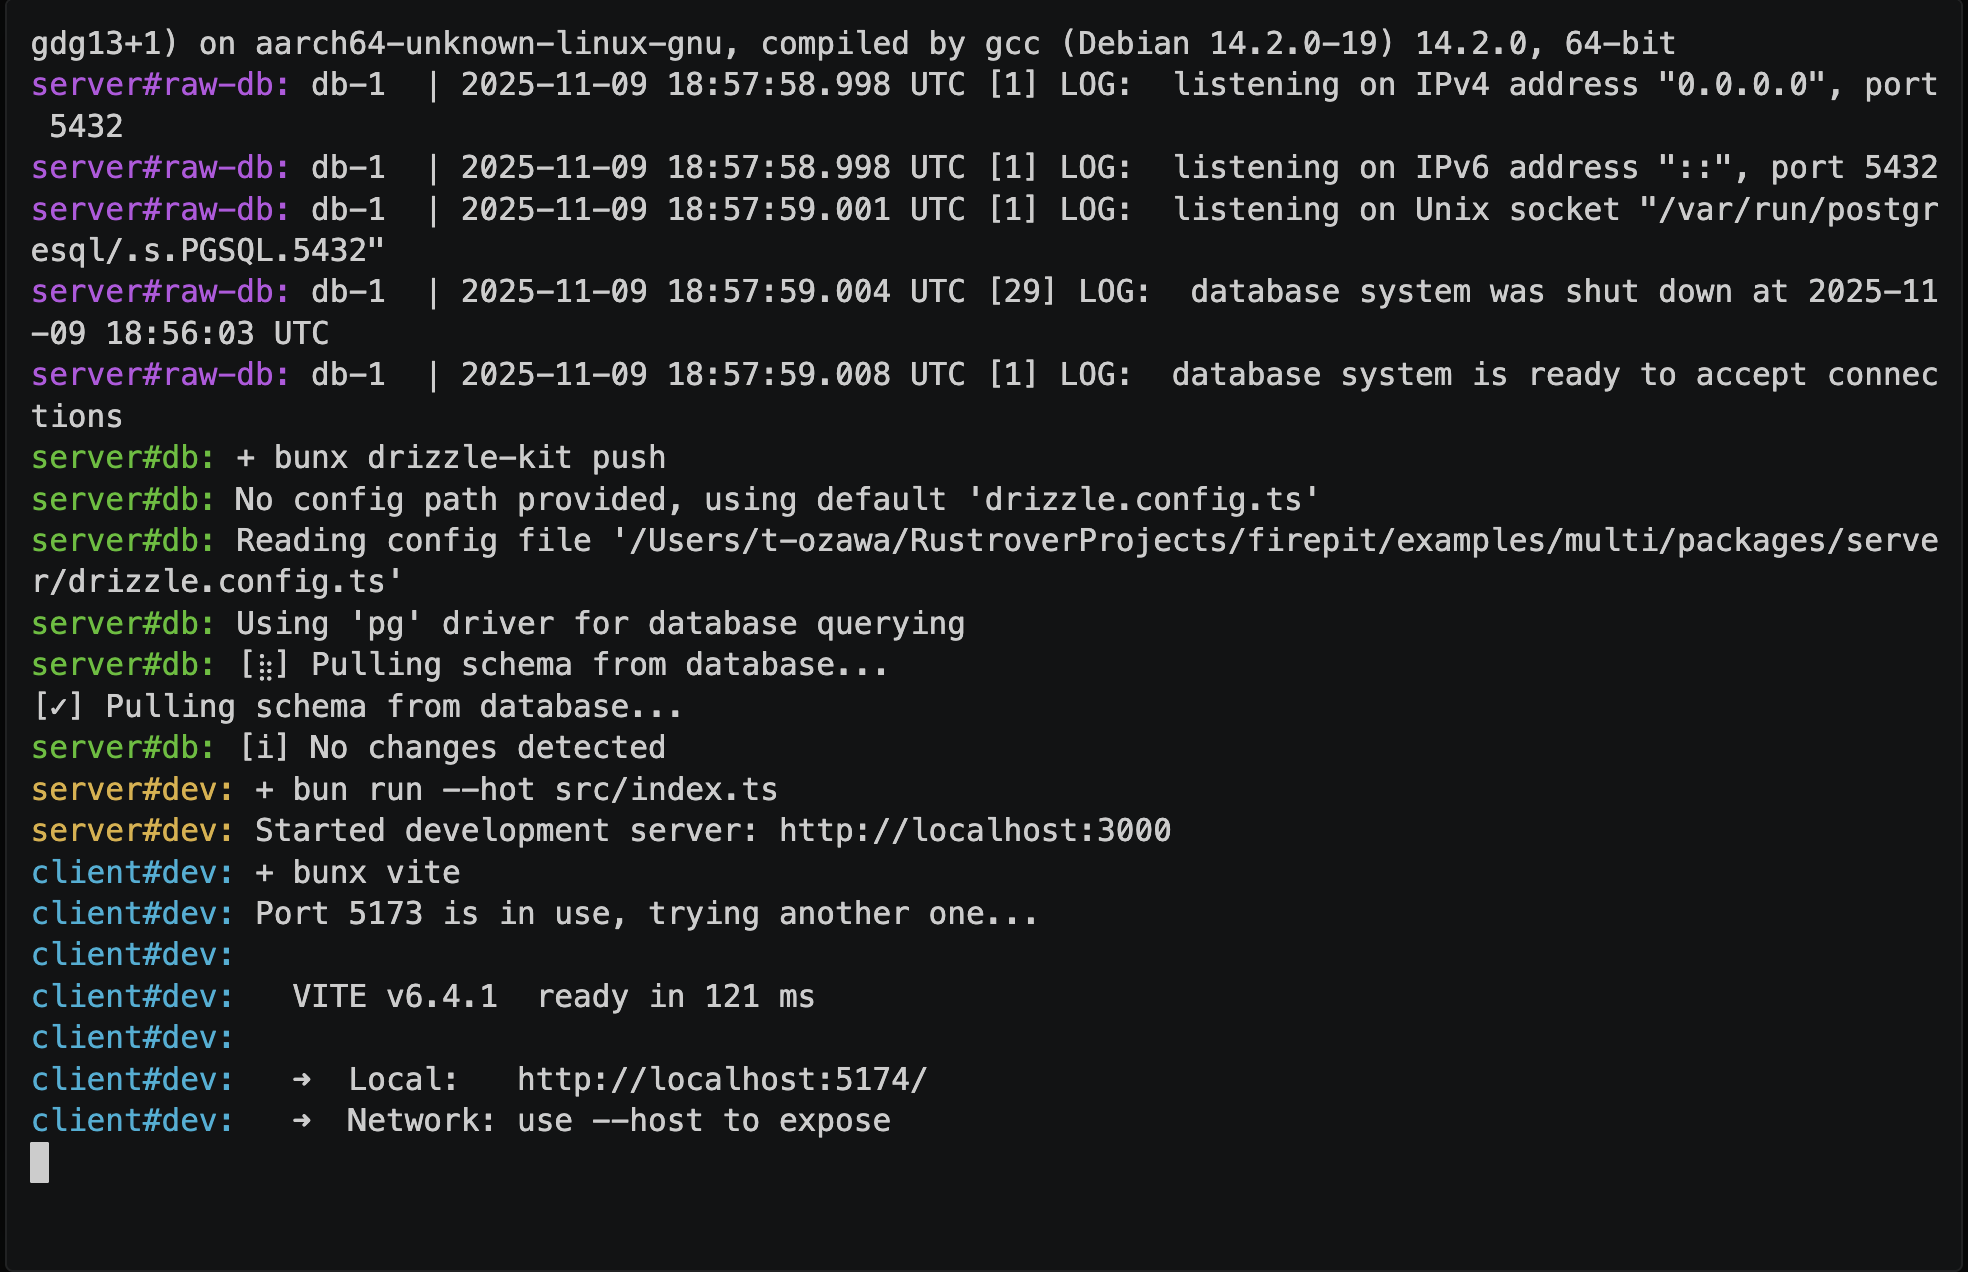The width and height of the screenshot is (1968, 1272).
Task: Open the http://localhost:5174/ Local URL
Action: tap(722, 1080)
